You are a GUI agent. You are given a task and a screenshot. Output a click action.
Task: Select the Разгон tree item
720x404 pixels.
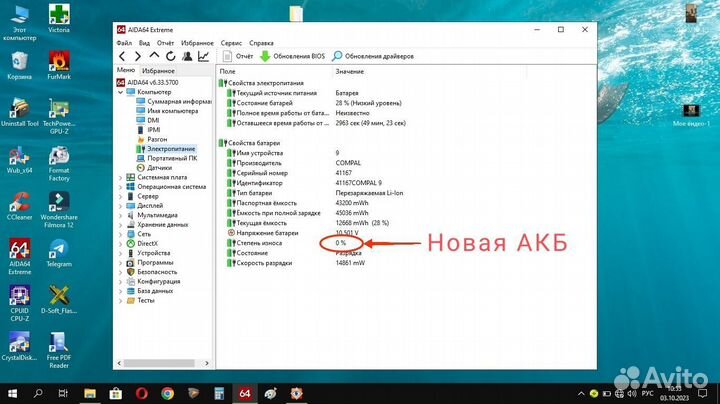tap(152, 139)
